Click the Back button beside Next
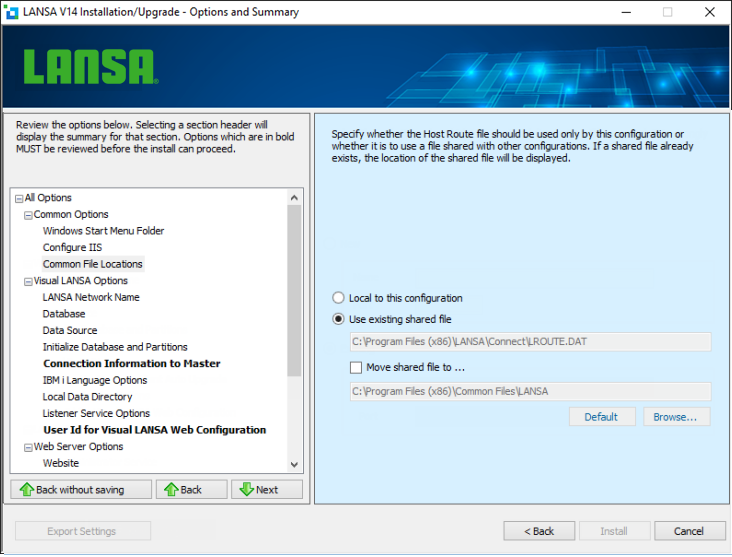Viewport: 732px width, 557px height. 191,489
